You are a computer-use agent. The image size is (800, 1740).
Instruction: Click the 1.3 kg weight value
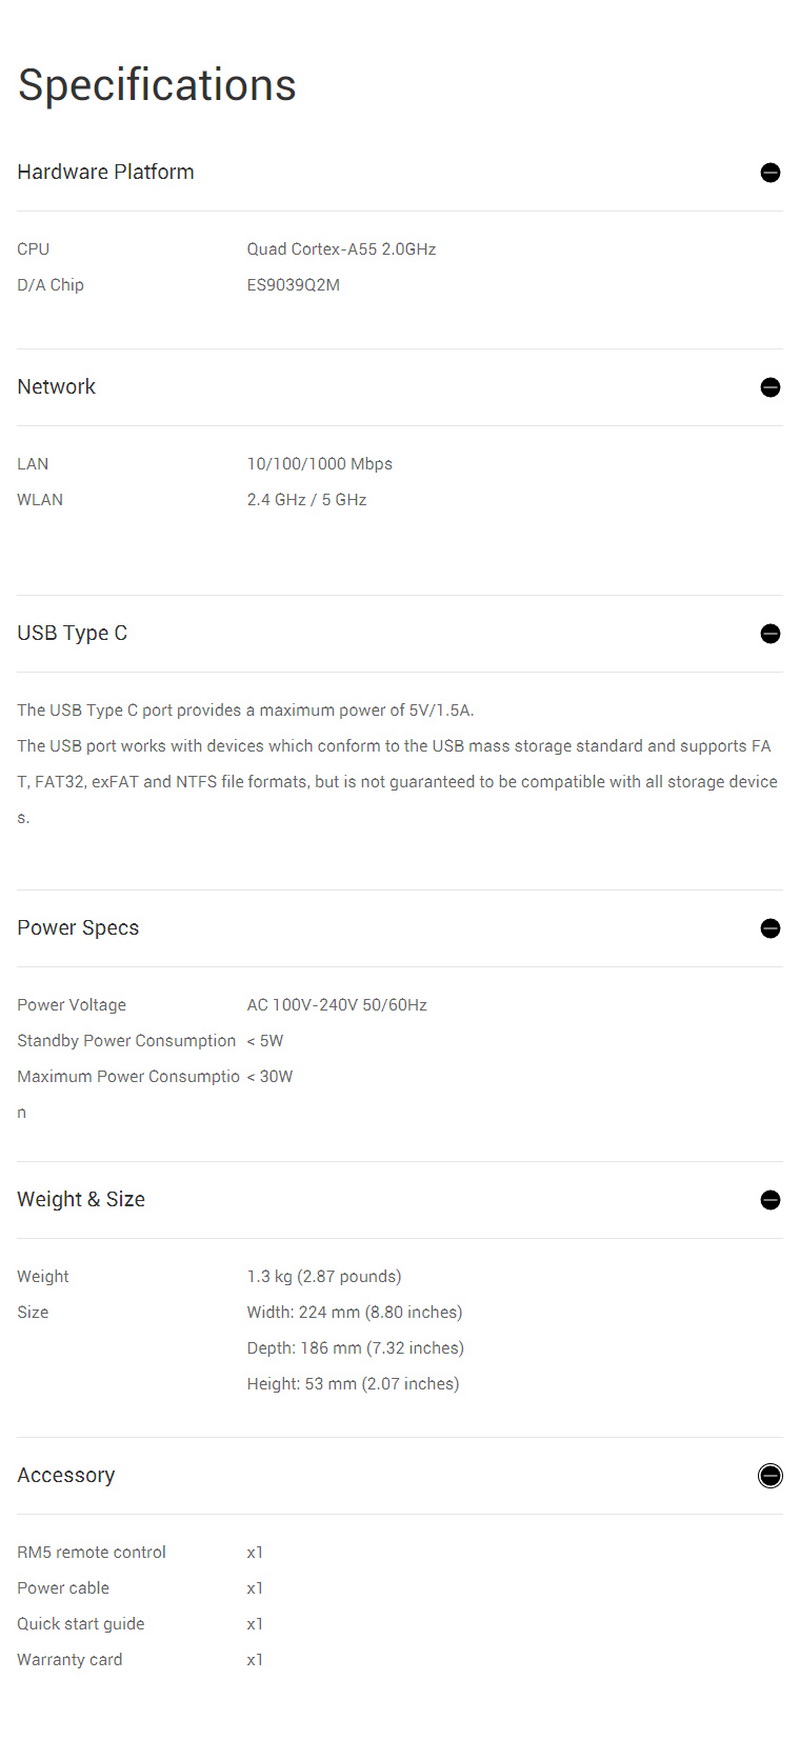pos(323,1276)
